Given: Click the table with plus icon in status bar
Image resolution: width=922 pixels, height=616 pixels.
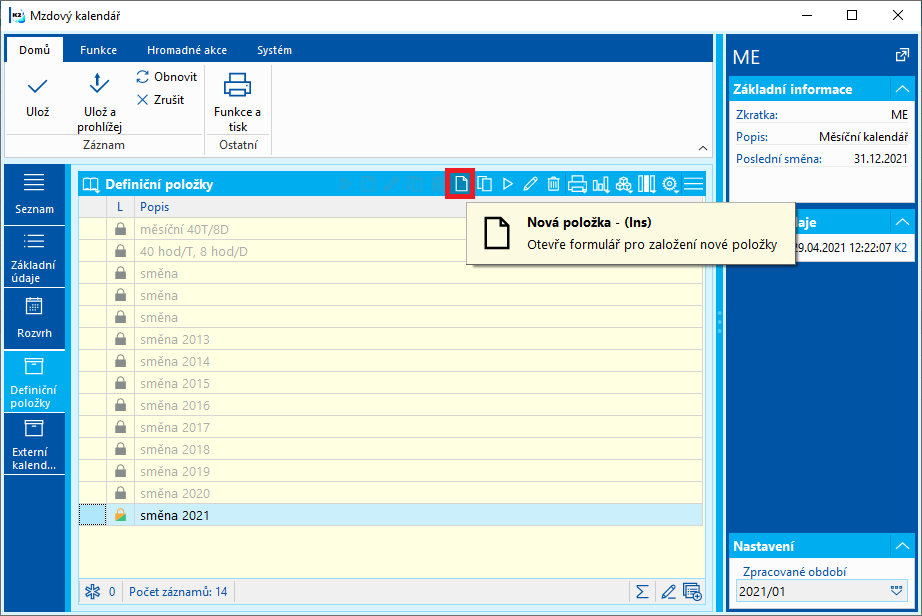Looking at the screenshot, I should [x=693, y=592].
